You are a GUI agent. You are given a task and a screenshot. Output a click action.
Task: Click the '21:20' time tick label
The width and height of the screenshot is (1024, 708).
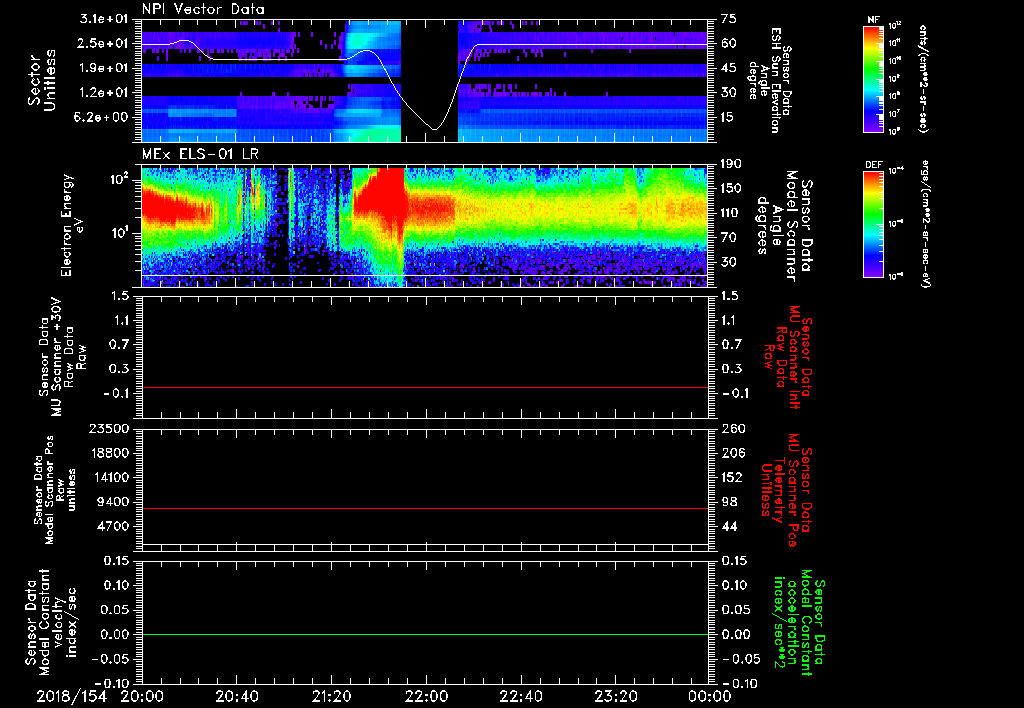point(332,696)
